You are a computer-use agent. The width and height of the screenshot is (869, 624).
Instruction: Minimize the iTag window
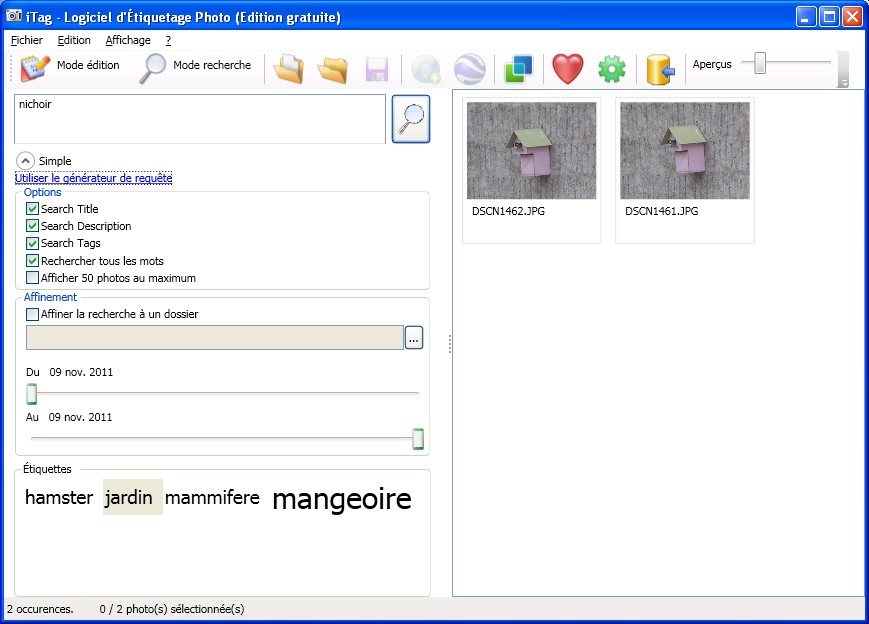(806, 17)
